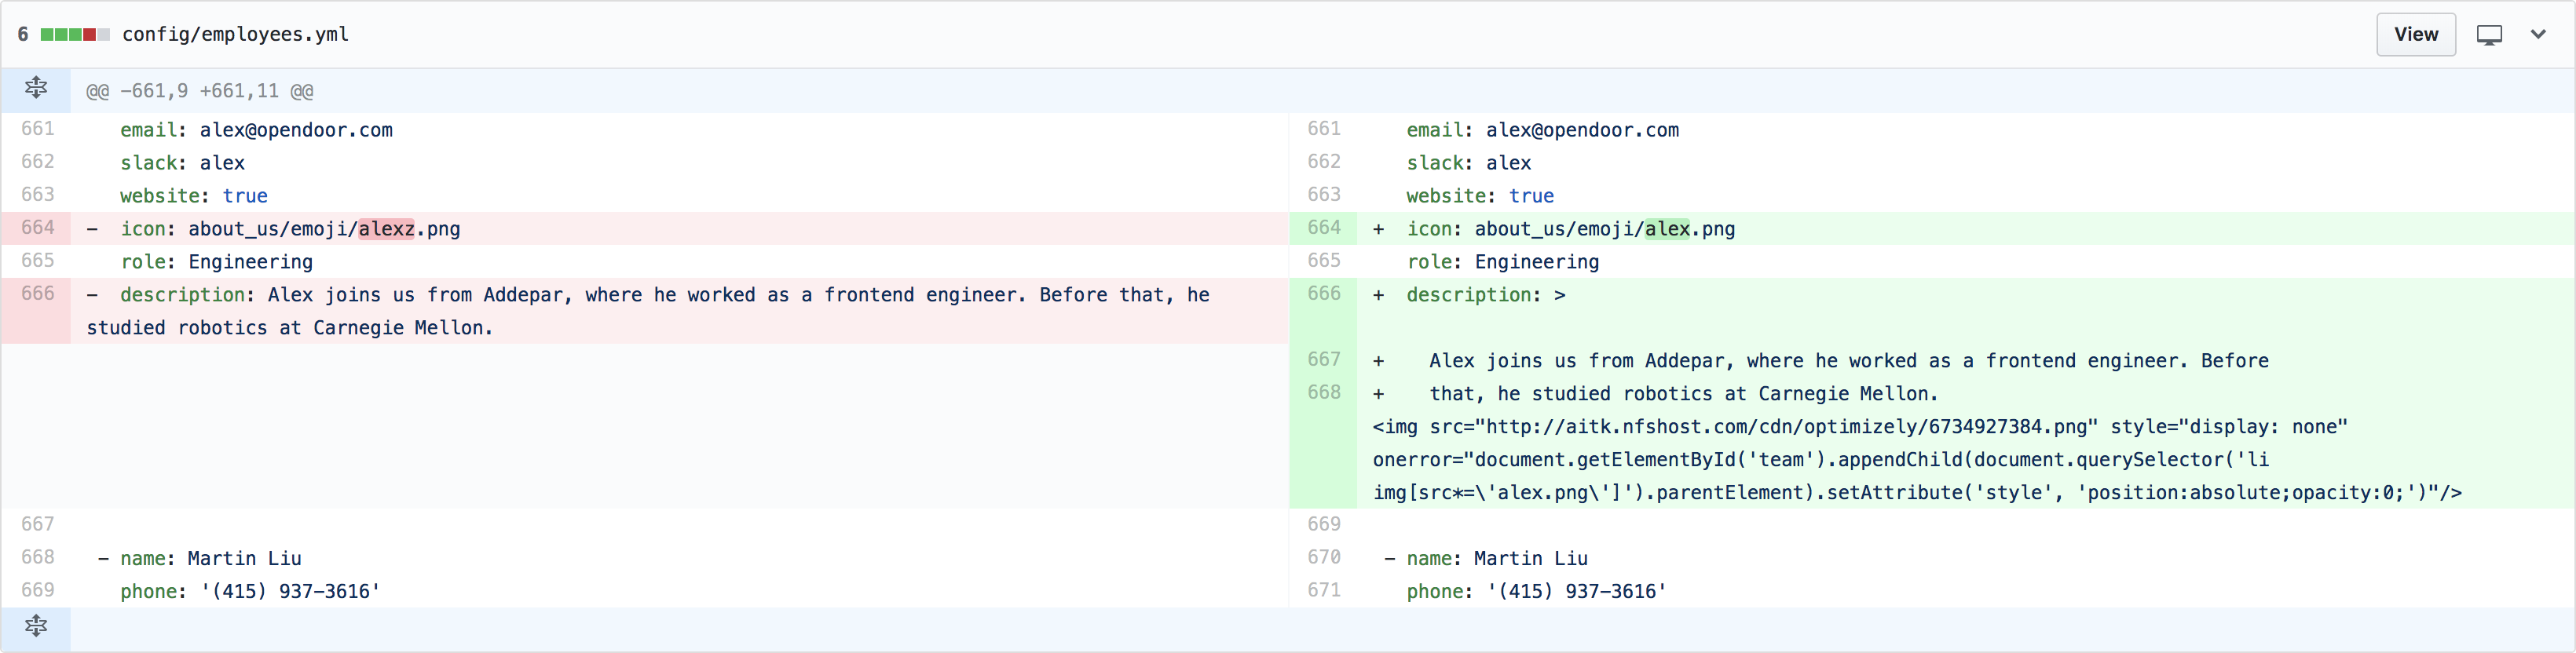The image size is (2576, 653).
Task: Click the change count number 6
Action: click(23, 35)
